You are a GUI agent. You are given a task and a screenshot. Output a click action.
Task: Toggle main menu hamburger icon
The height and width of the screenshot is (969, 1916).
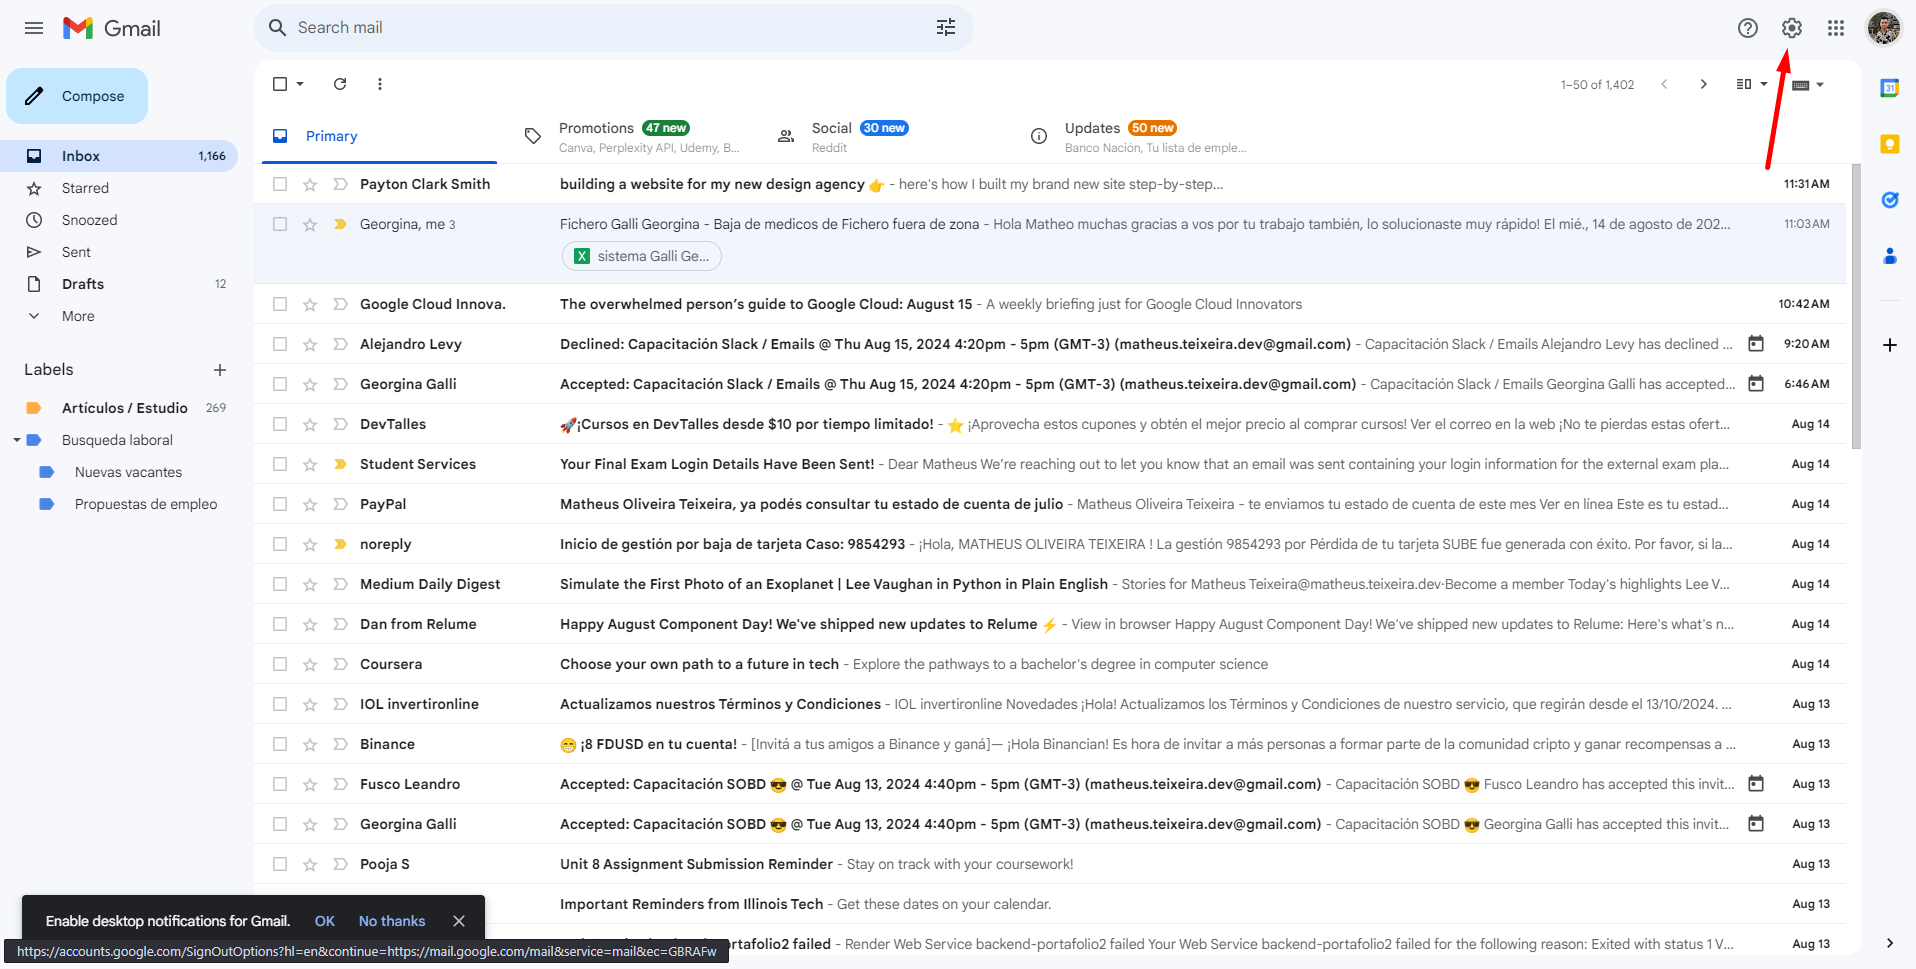click(x=34, y=28)
